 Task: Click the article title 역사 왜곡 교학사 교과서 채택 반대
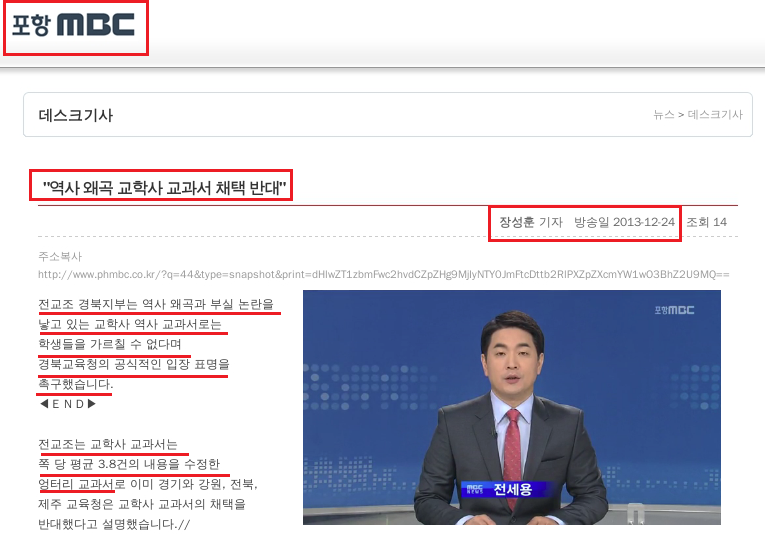click(x=164, y=187)
